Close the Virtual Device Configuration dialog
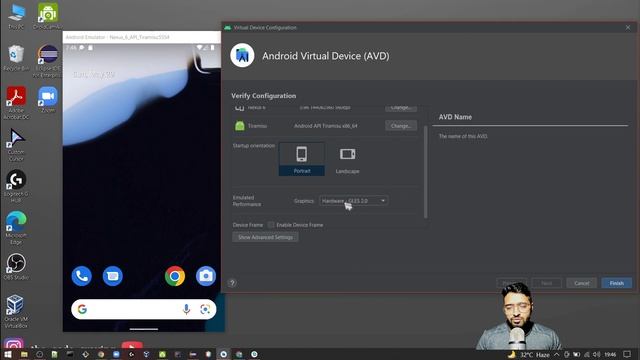The height and width of the screenshot is (360, 640). point(628,27)
